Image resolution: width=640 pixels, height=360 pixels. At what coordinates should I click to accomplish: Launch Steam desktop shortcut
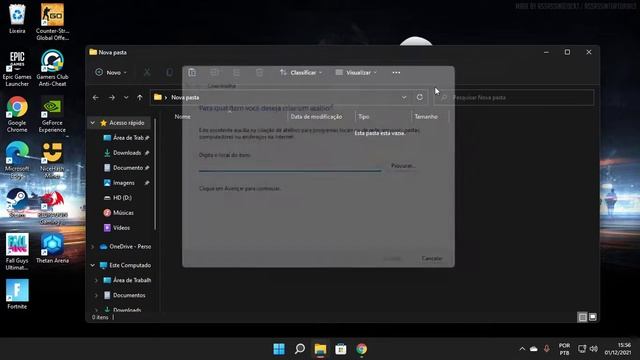pos(17,203)
